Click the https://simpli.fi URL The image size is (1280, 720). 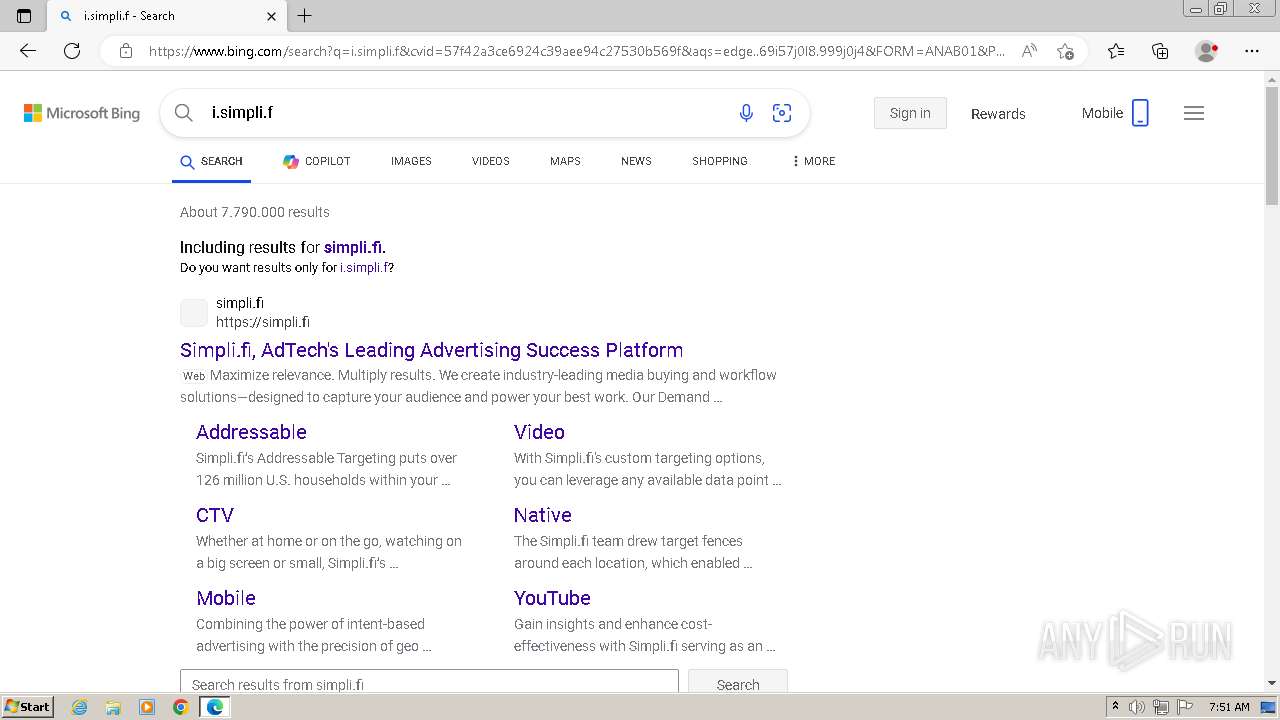[263, 322]
